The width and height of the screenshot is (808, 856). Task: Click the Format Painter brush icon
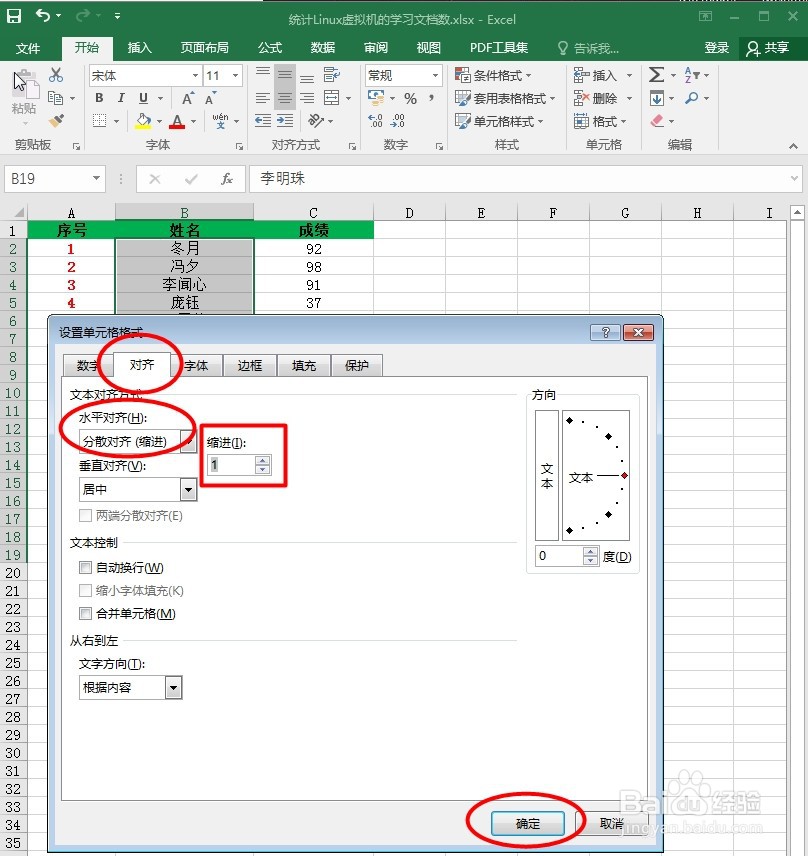pyautogui.click(x=56, y=121)
